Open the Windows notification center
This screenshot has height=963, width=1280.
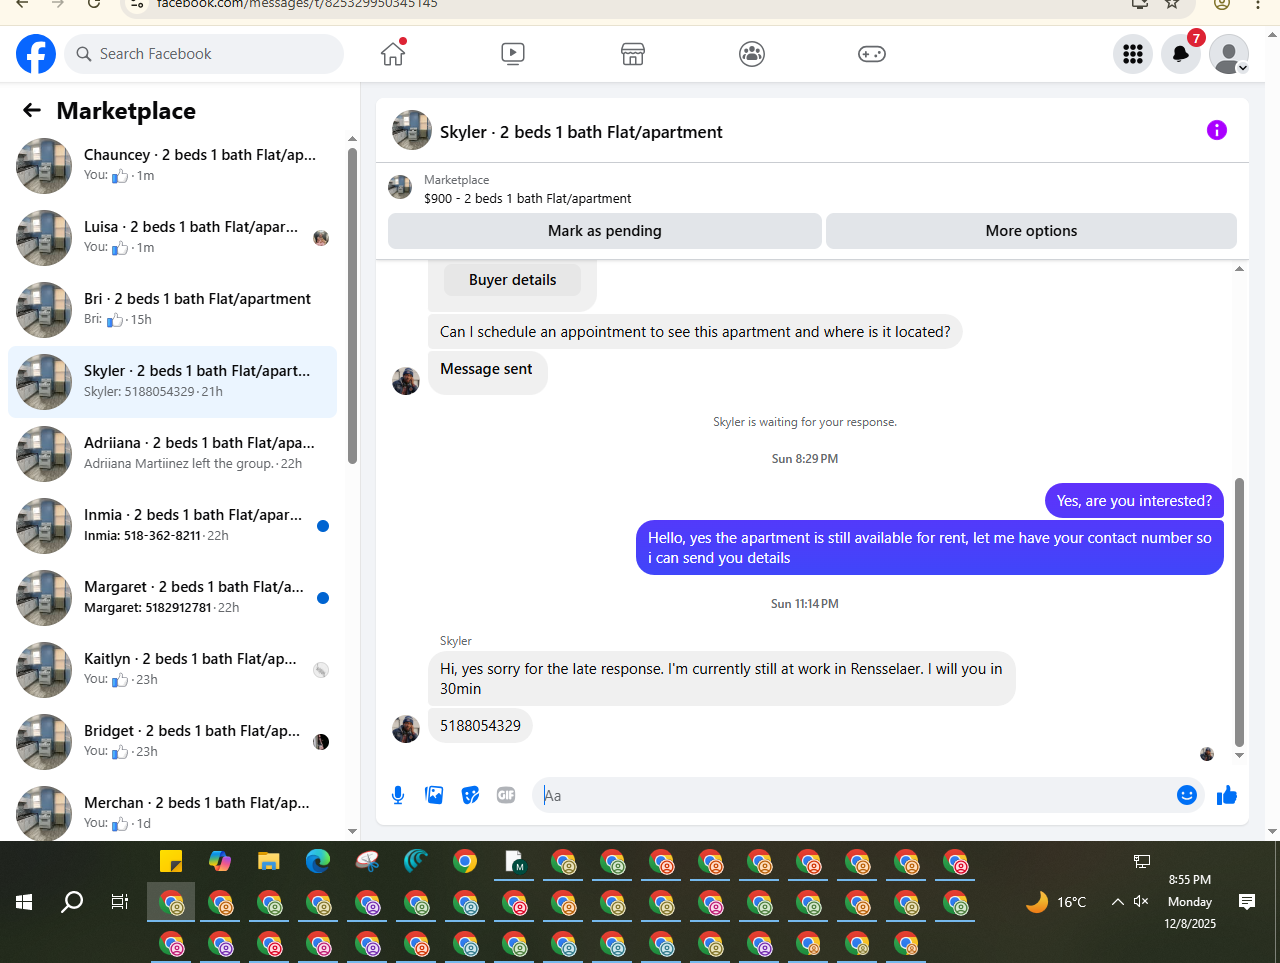pos(1247,902)
